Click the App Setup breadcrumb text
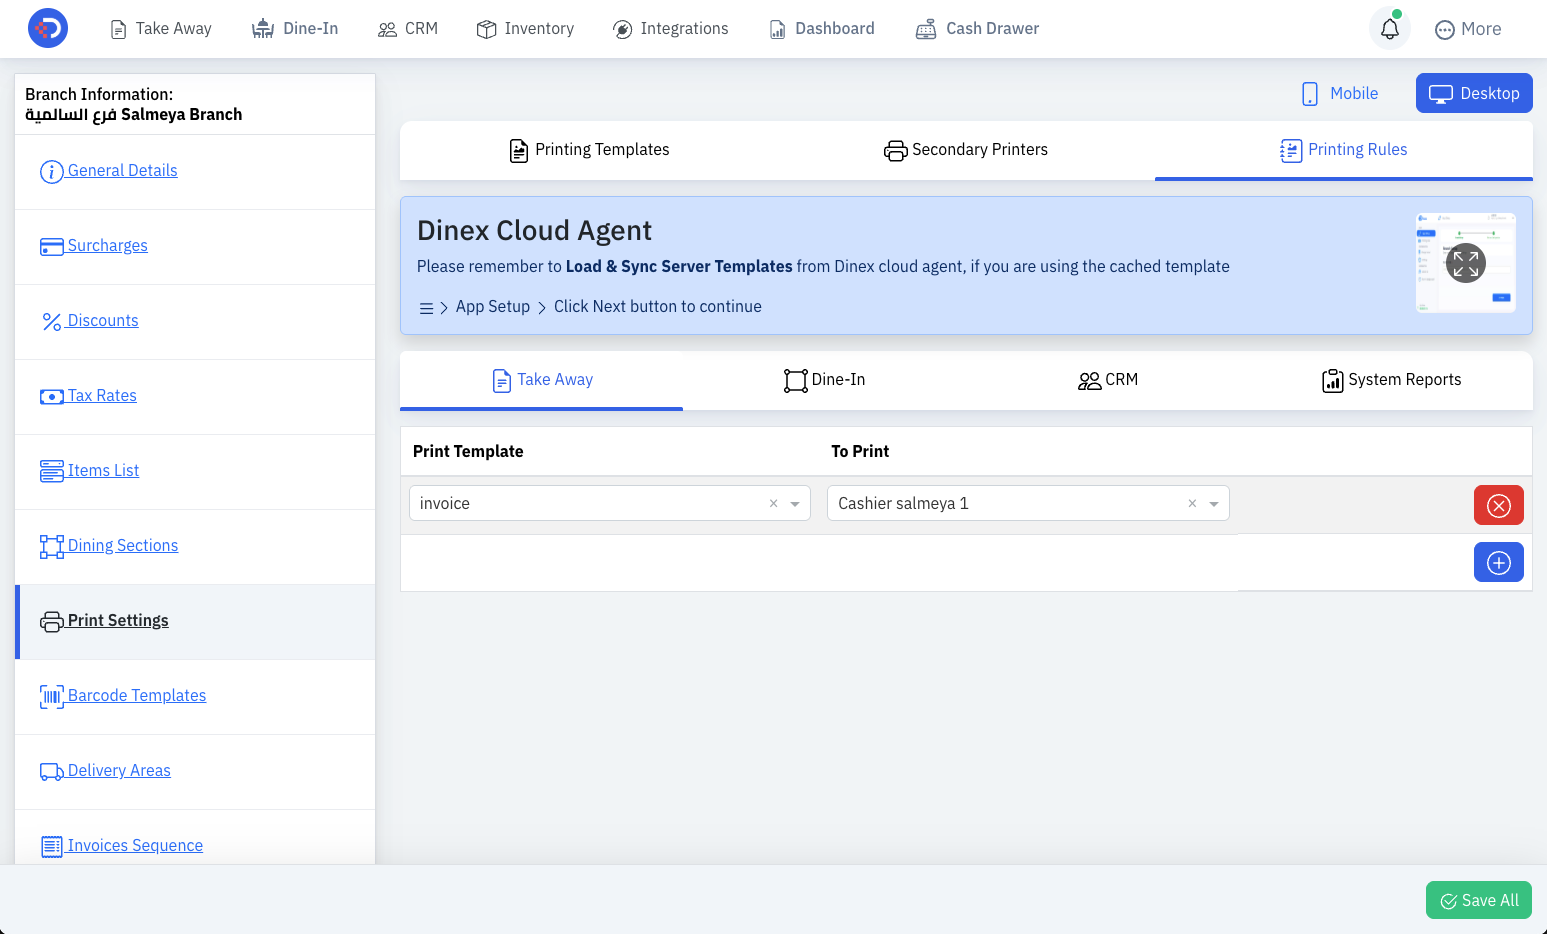This screenshot has height=934, width=1547. click(493, 307)
